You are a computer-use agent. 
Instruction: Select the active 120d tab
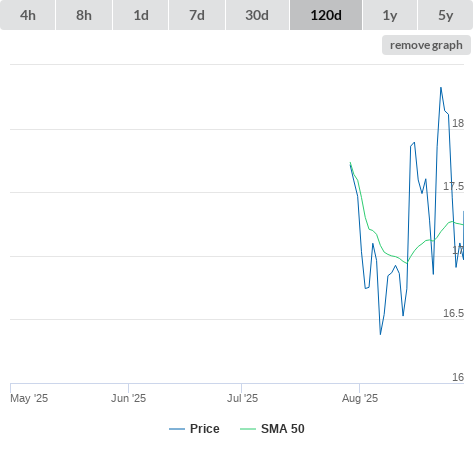[x=326, y=15]
